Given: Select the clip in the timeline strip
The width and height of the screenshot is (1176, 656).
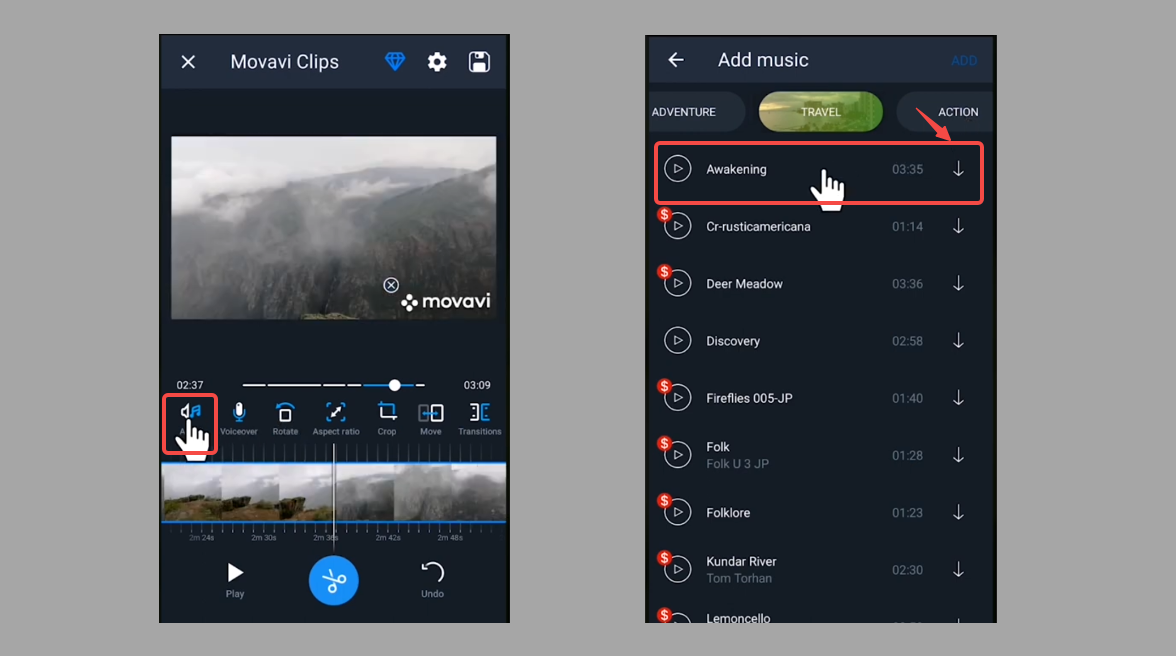Looking at the screenshot, I should point(334,492).
